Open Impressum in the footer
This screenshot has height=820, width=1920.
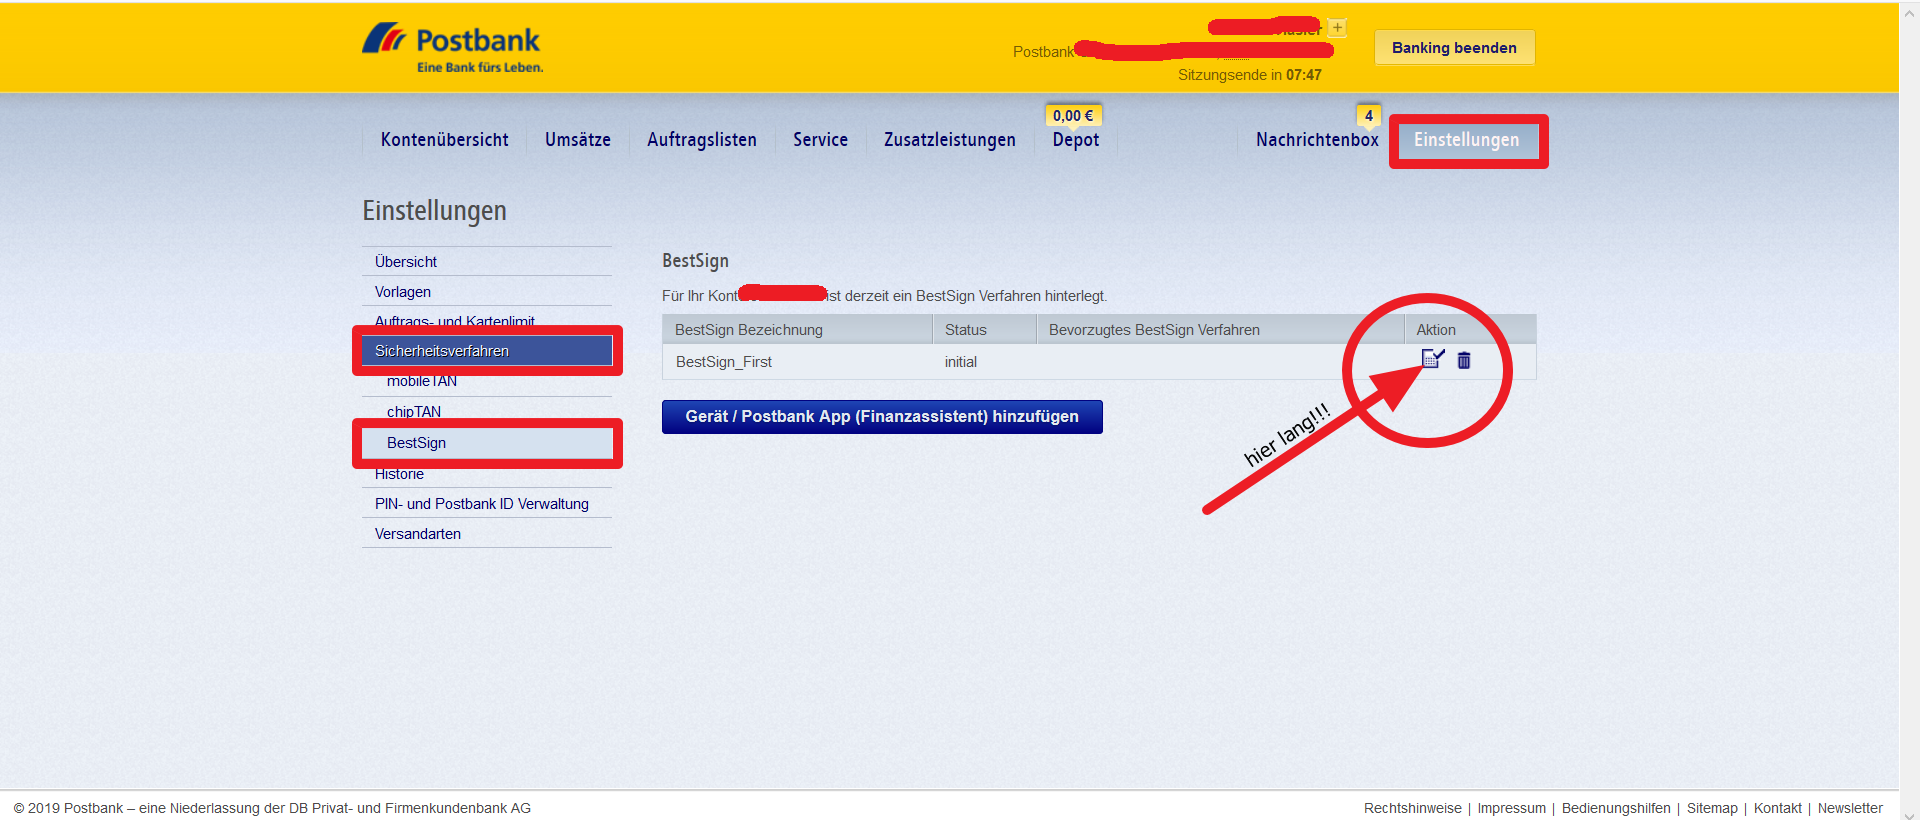(1511, 808)
